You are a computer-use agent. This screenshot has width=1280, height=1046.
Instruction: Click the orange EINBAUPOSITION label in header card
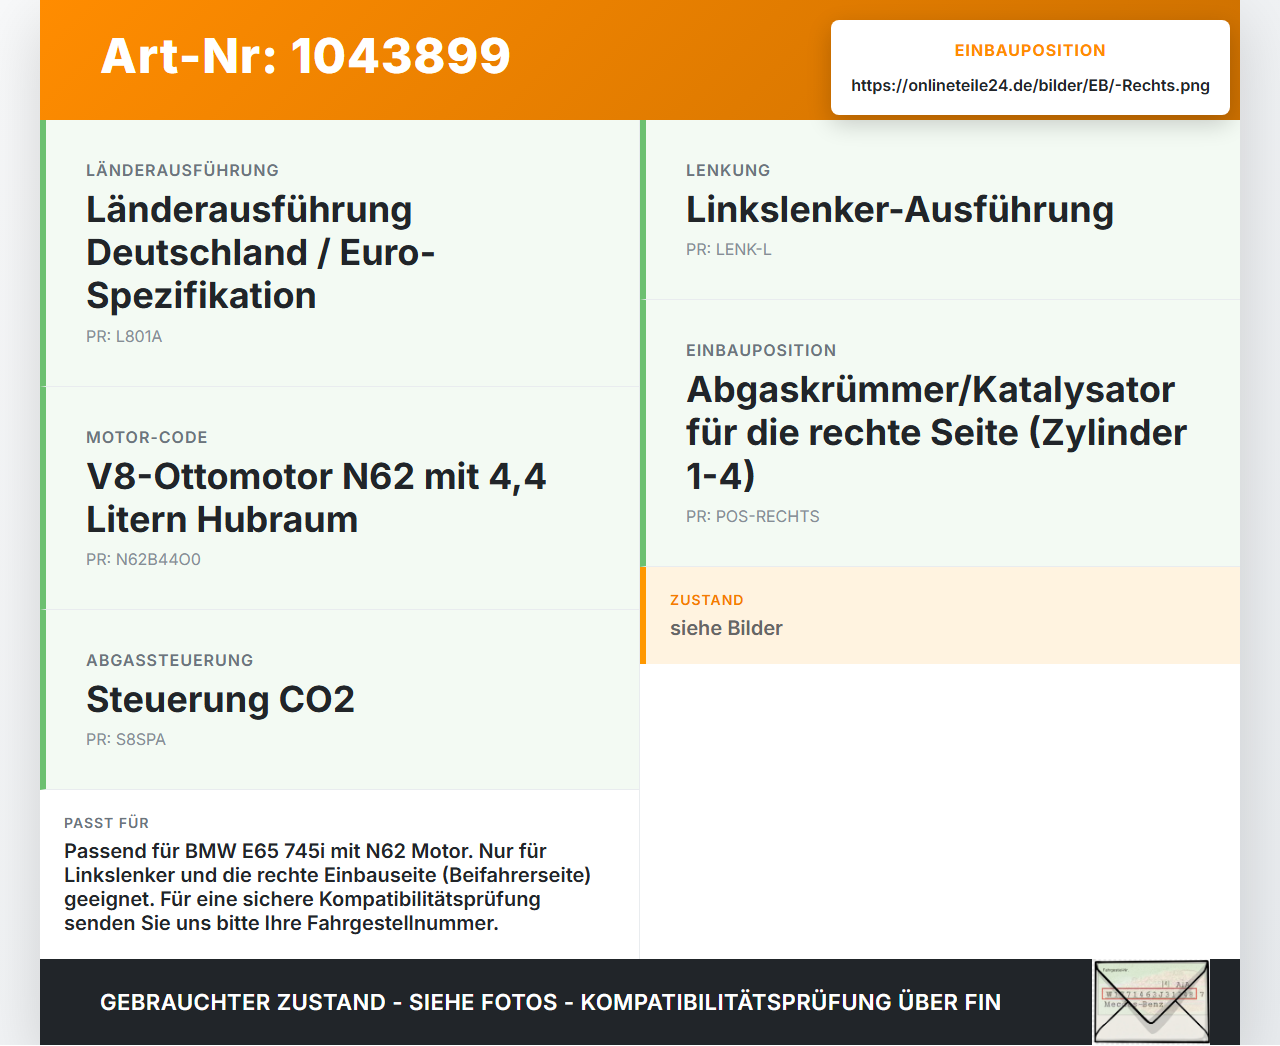[1030, 50]
